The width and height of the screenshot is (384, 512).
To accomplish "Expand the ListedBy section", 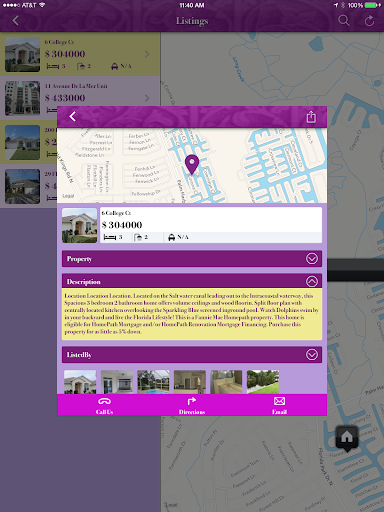I will (192, 355).
